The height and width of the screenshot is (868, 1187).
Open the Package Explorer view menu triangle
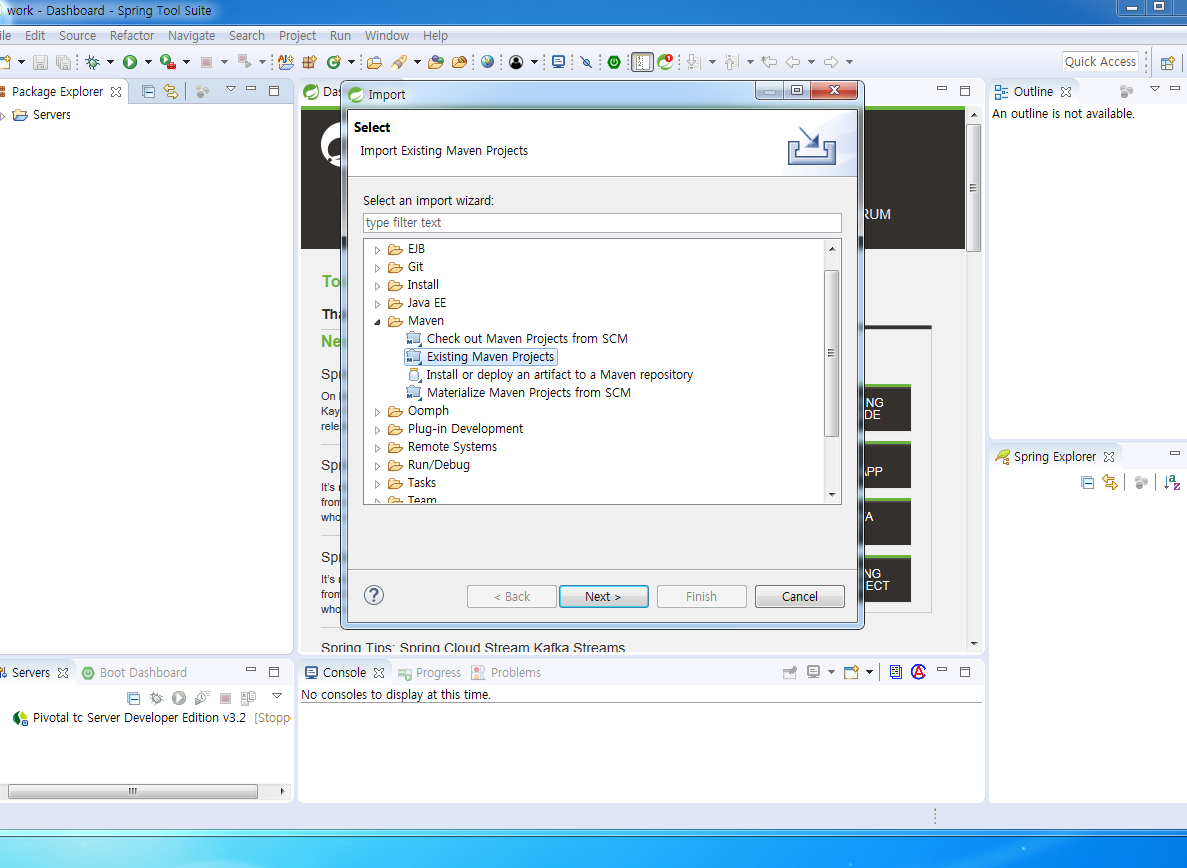click(230, 89)
